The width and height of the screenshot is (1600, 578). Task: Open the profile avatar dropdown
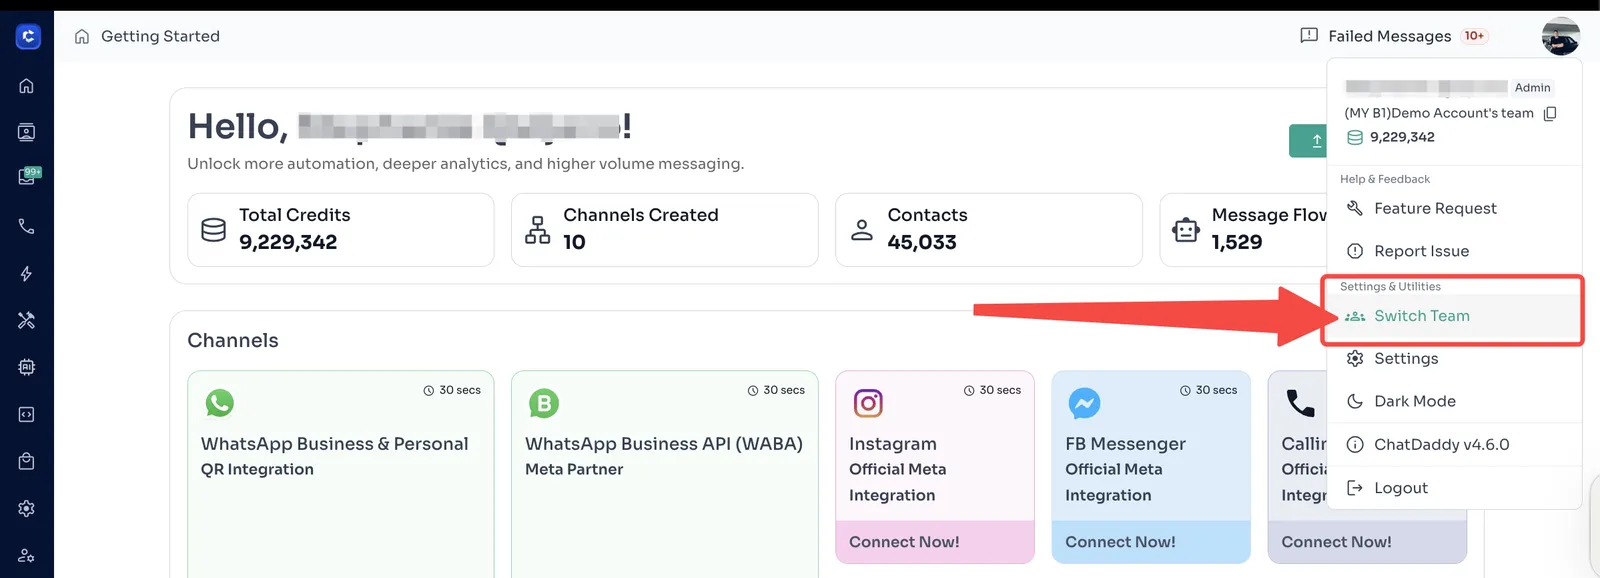(1560, 37)
